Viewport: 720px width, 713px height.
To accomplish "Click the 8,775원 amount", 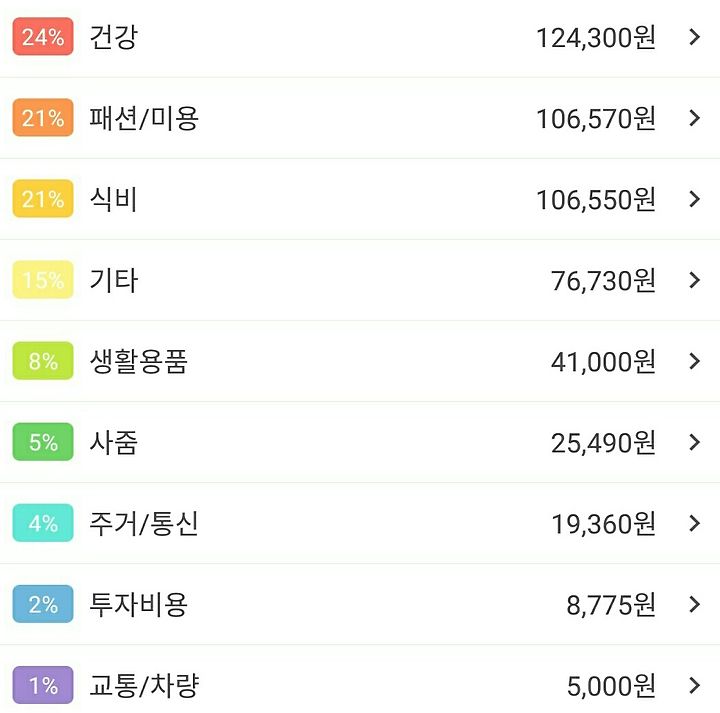I will click(611, 605).
